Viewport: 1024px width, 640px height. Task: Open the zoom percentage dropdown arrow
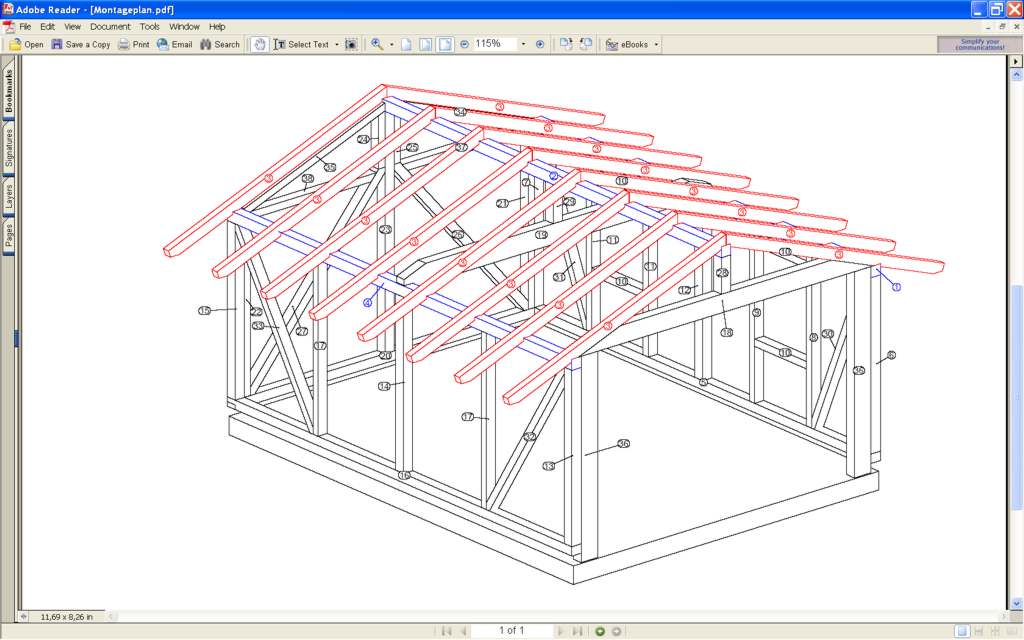pyautogui.click(x=523, y=44)
